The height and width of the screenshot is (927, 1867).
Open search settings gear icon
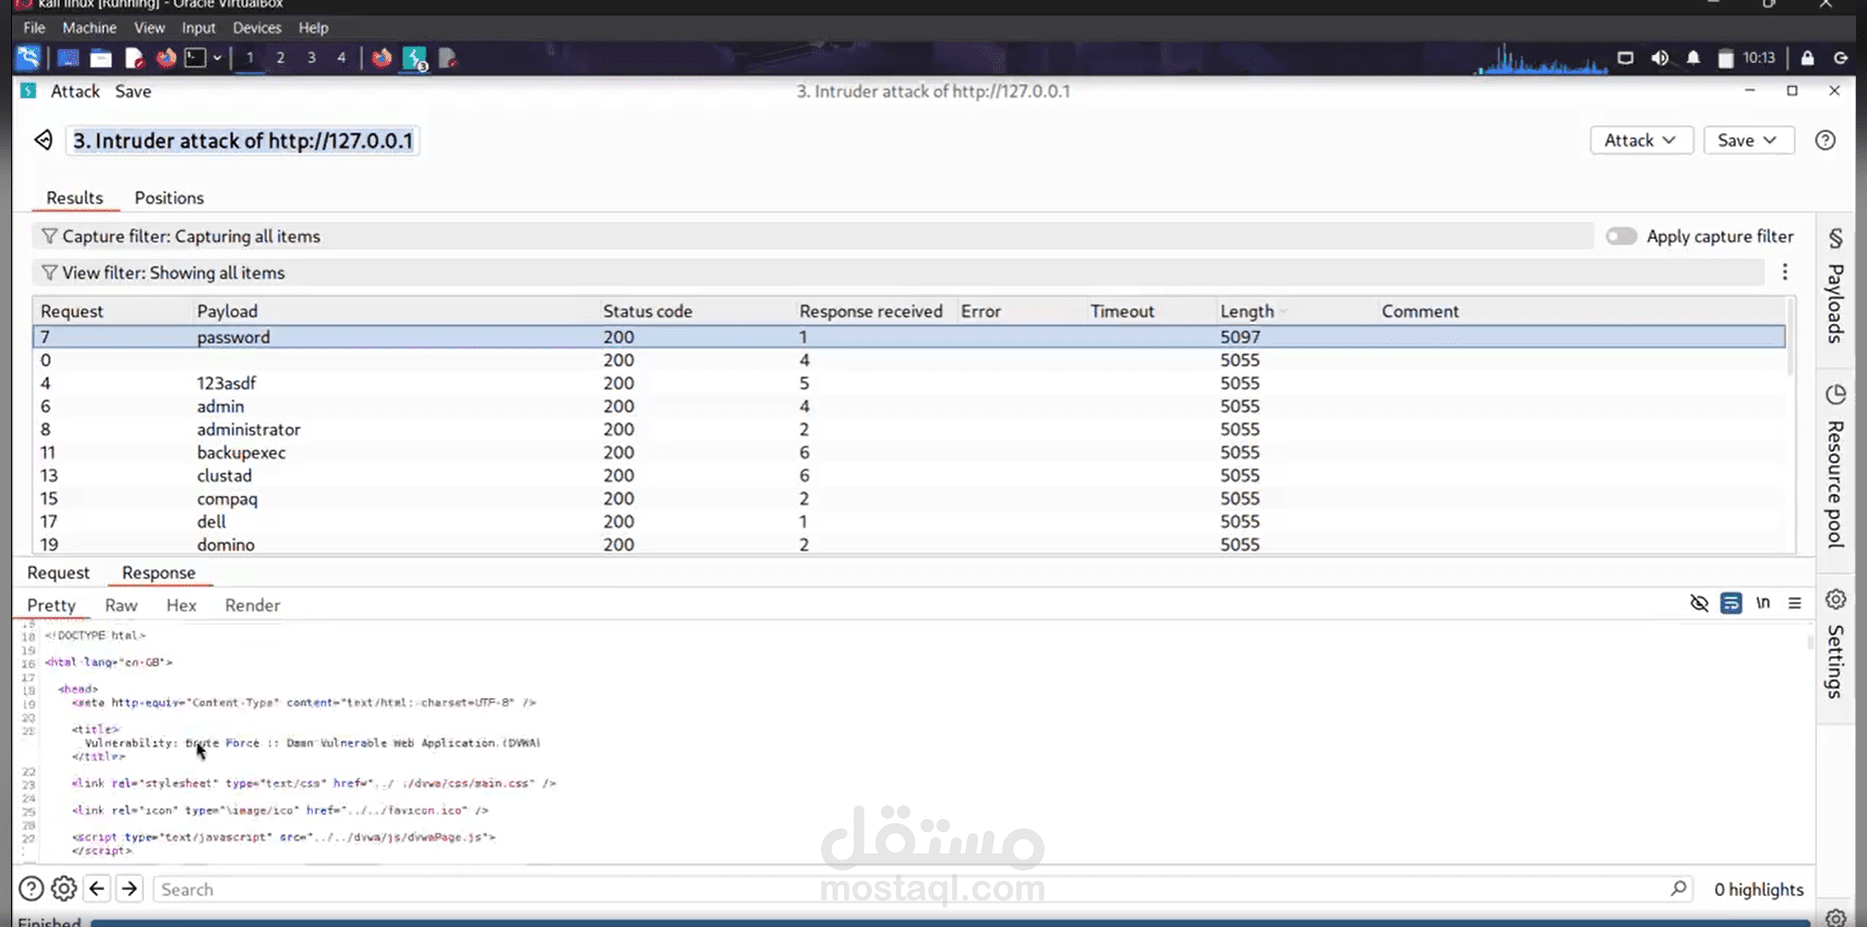(64, 889)
